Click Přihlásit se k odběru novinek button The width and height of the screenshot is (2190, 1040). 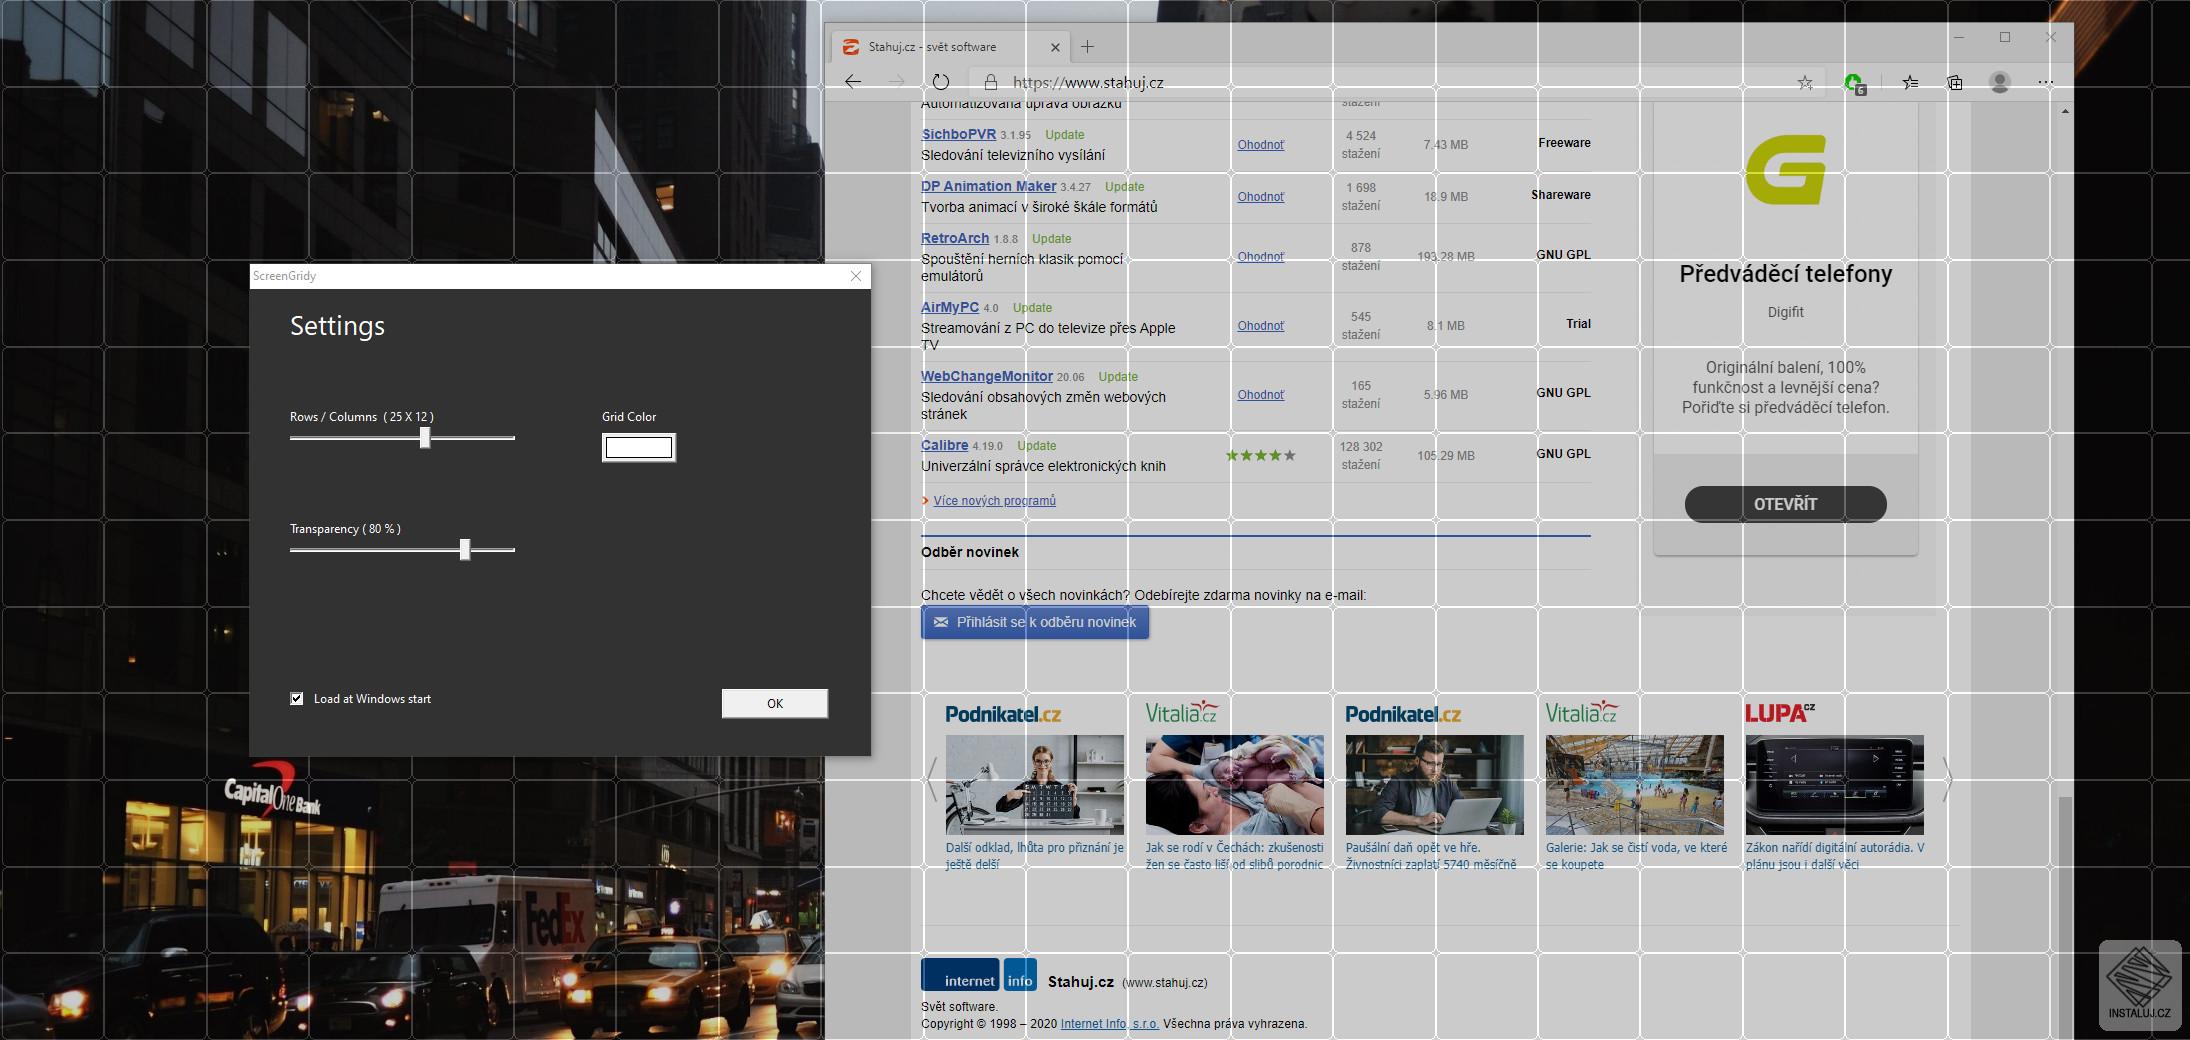1035,622
